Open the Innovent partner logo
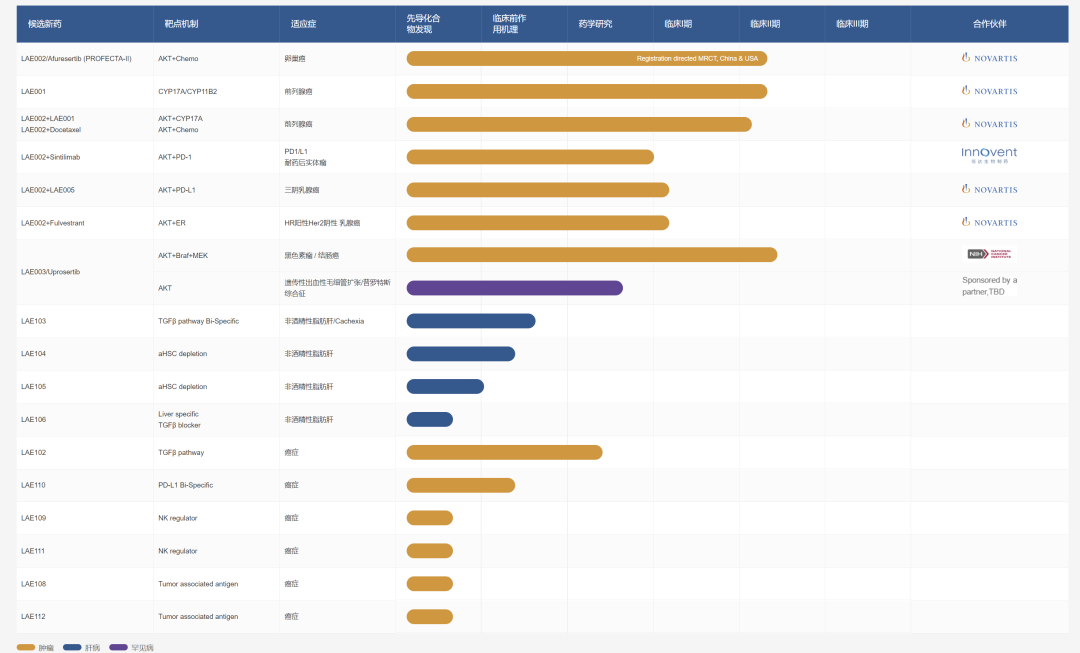The height and width of the screenshot is (653, 1080). (989, 155)
